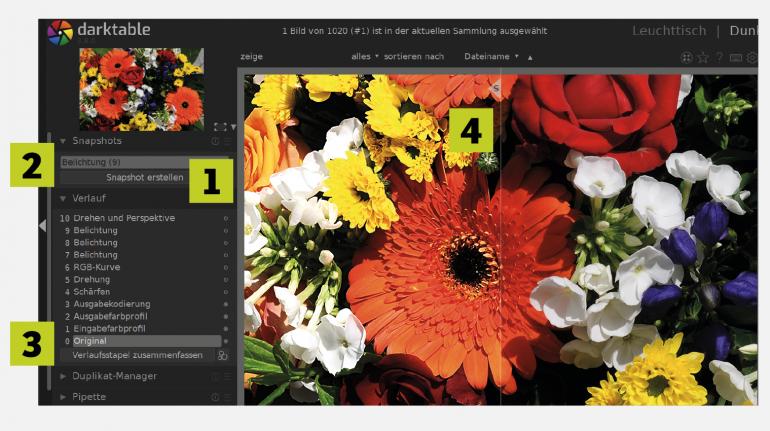Open the alles filter dropdown
The width and height of the screenshot is (770, 431).
(x=365, y=56)
